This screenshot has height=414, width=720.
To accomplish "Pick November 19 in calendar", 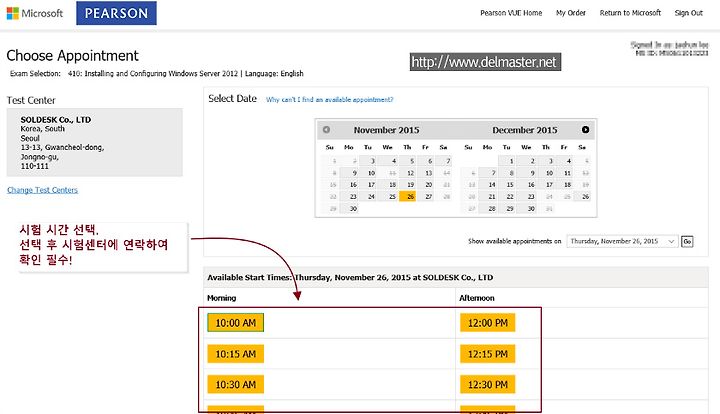I will coord(407,185).
